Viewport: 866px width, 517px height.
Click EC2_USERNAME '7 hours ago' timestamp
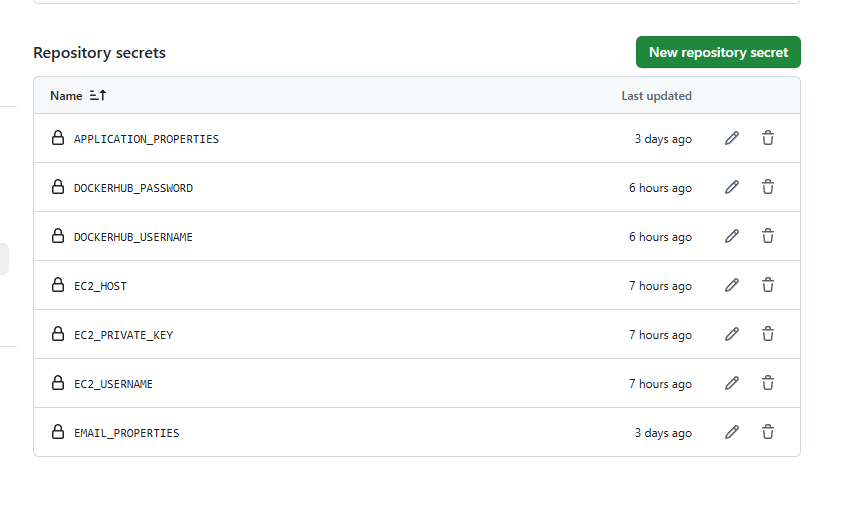(660, 384)
